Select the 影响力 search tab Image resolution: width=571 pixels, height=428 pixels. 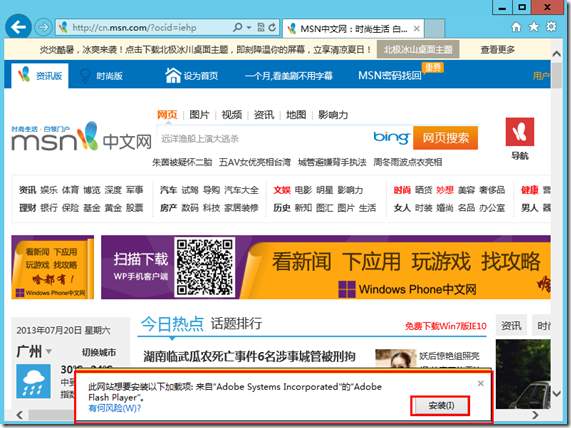pos(333,115)
